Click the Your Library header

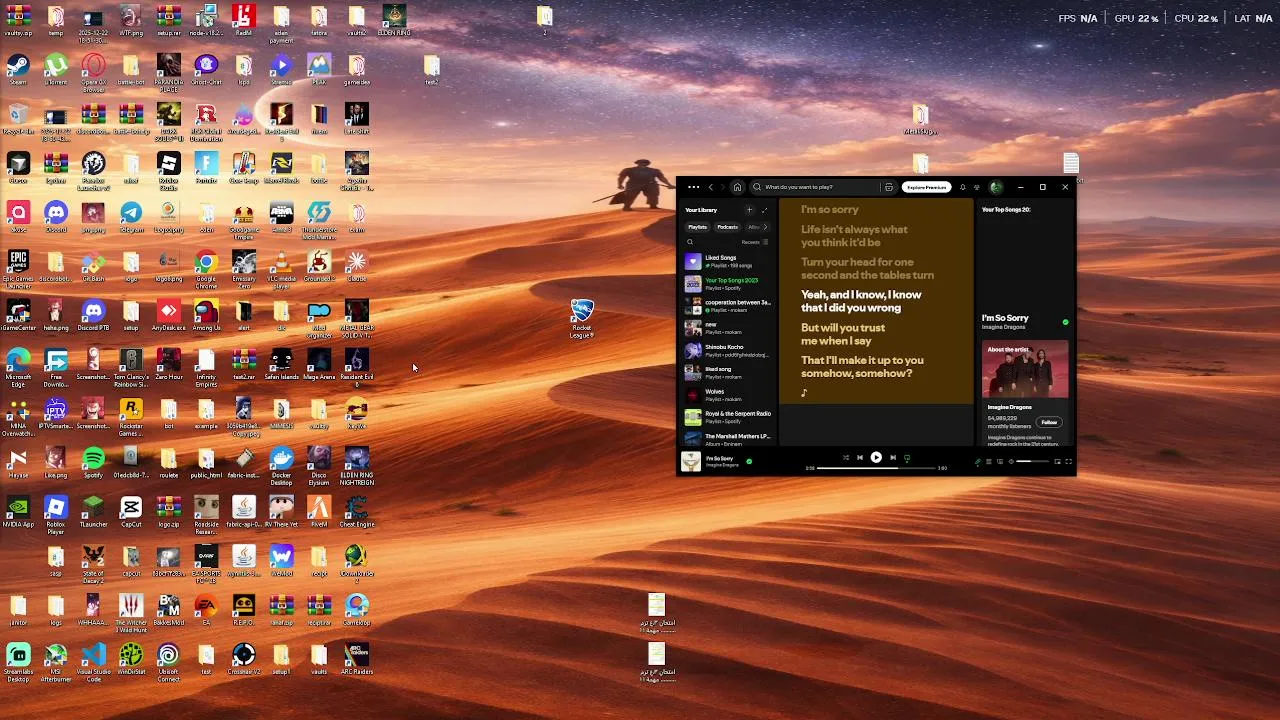701,210
